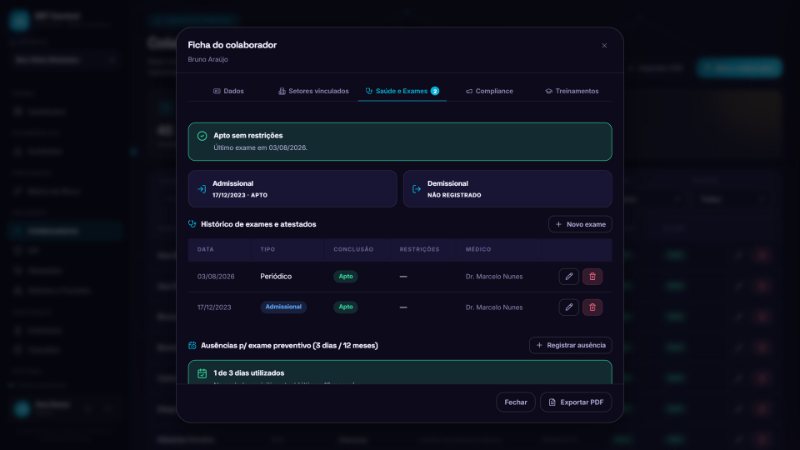
Task: Click the RESTRIÇÕES column header
Action: click(419, 249)
